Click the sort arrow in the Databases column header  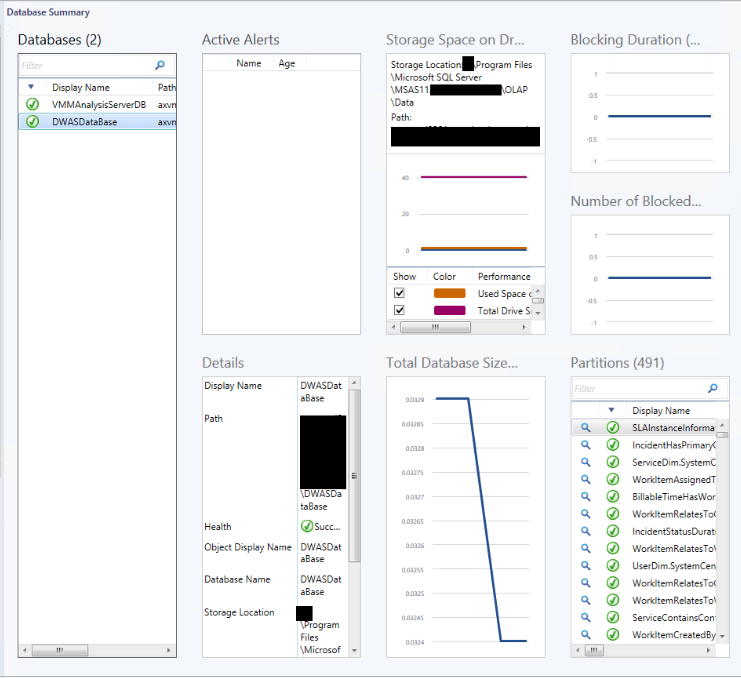click(31, 87)
